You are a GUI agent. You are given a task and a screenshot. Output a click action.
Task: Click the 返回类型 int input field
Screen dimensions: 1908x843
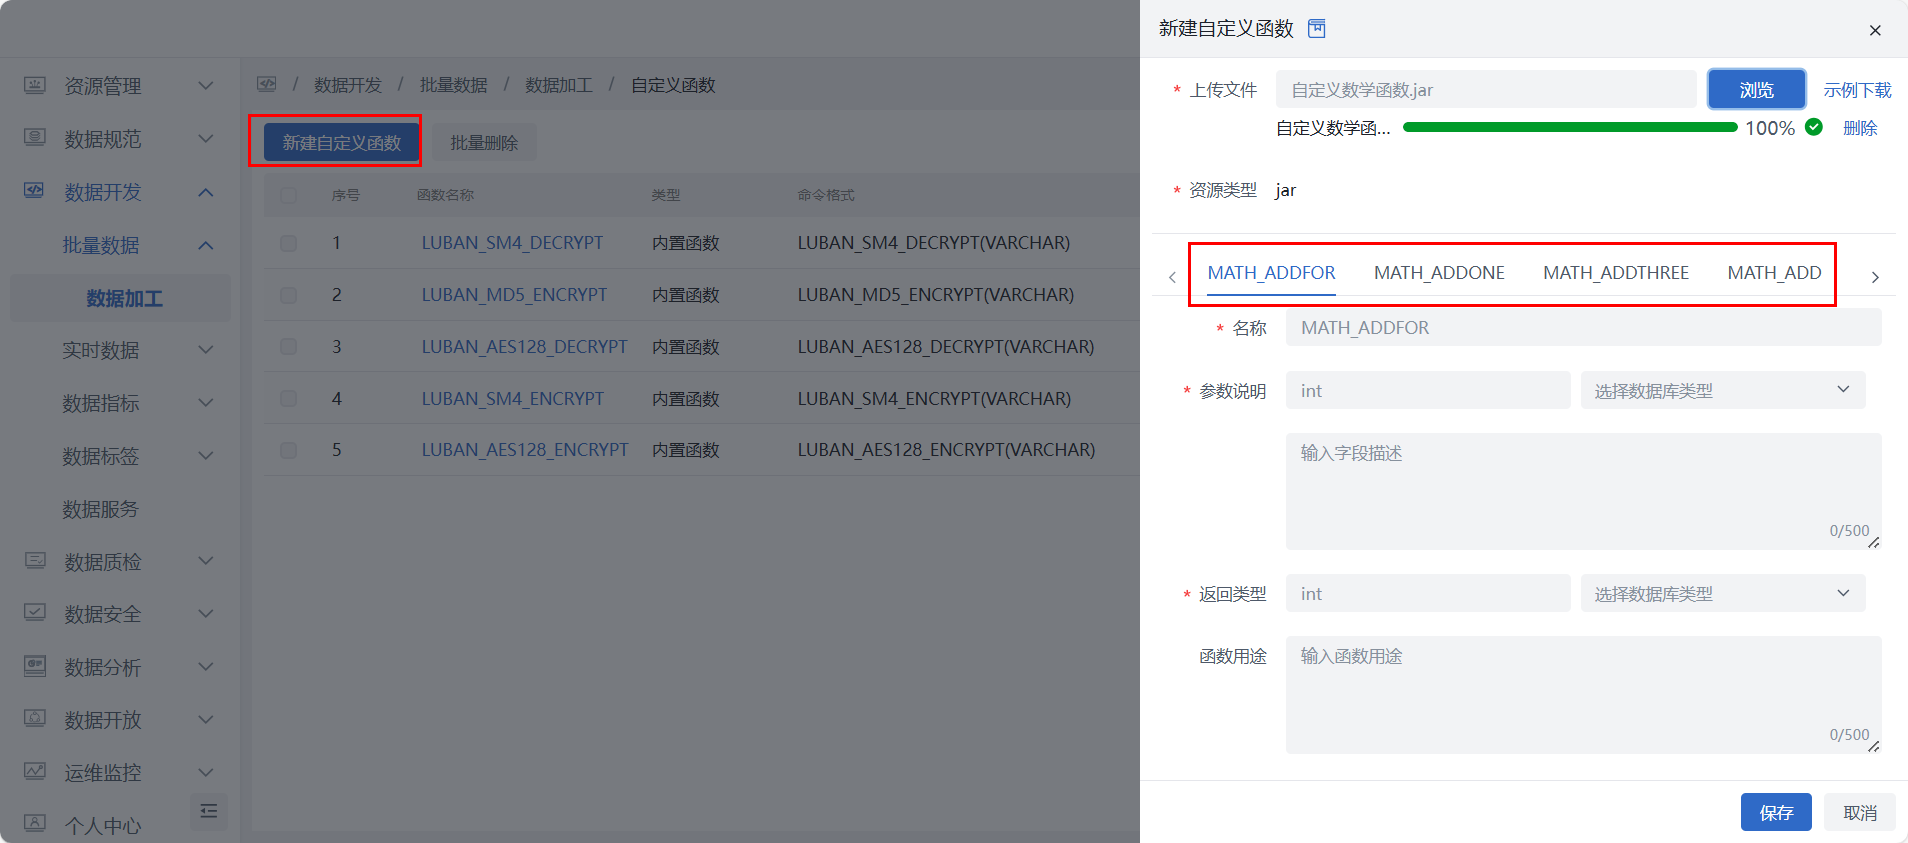(1428, 593)
